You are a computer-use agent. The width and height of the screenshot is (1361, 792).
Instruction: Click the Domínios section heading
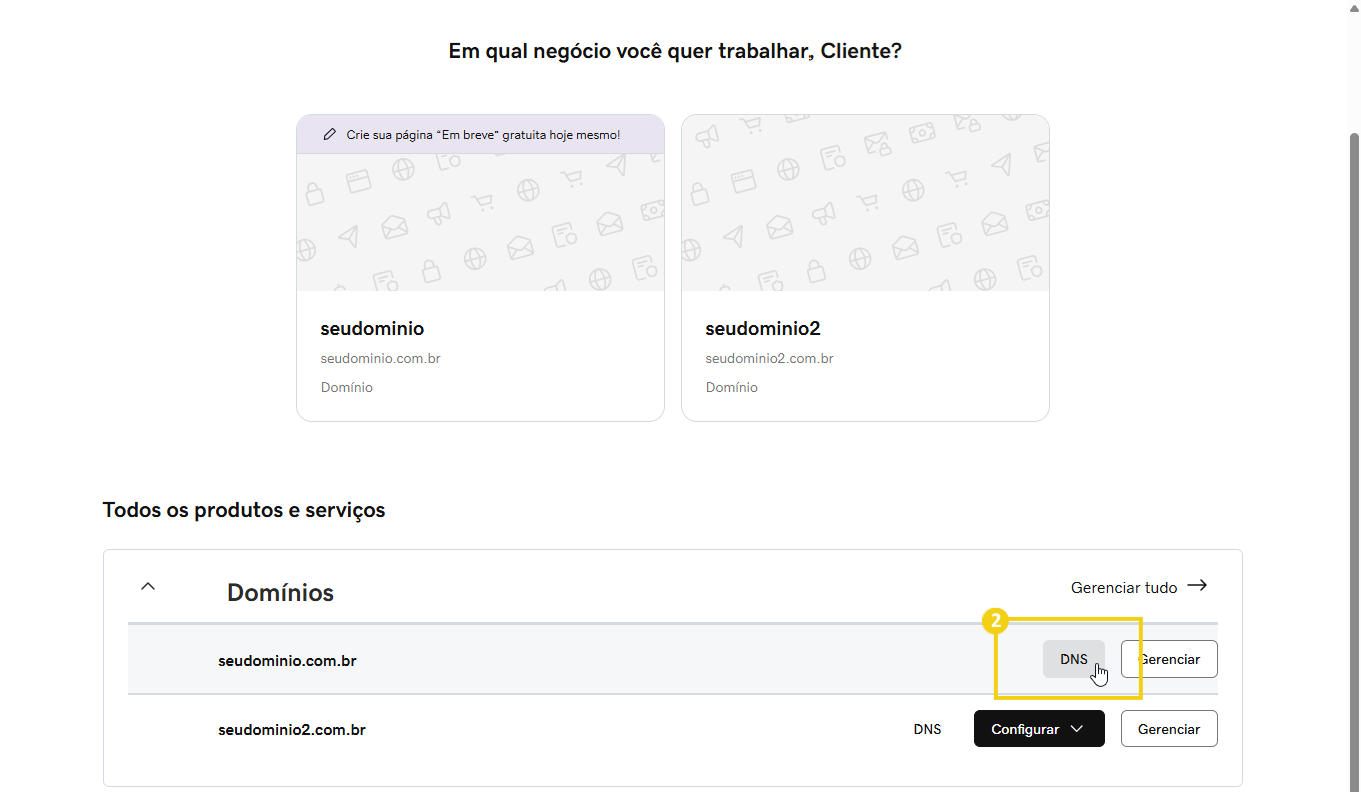280,591
